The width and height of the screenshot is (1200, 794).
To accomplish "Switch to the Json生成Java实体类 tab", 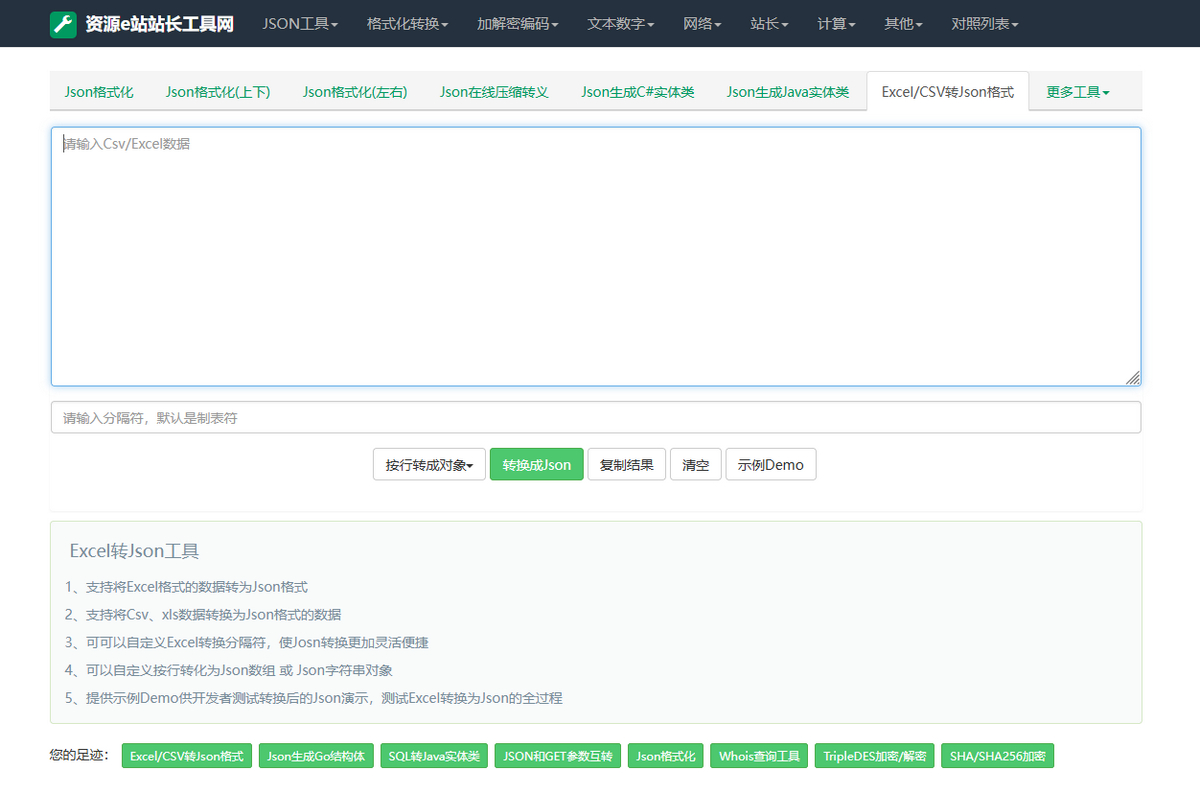I will point(788,92).
